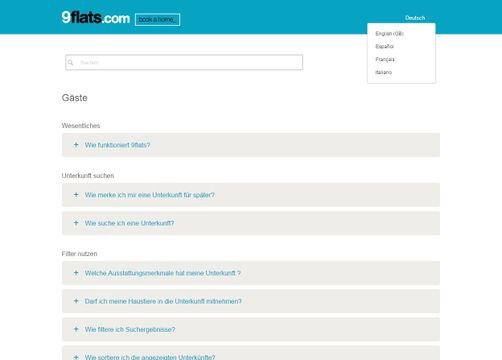Screen dimensions: 502x360
Task: Click the 'Gäste' page heading
Action: [x=75, y=98]
